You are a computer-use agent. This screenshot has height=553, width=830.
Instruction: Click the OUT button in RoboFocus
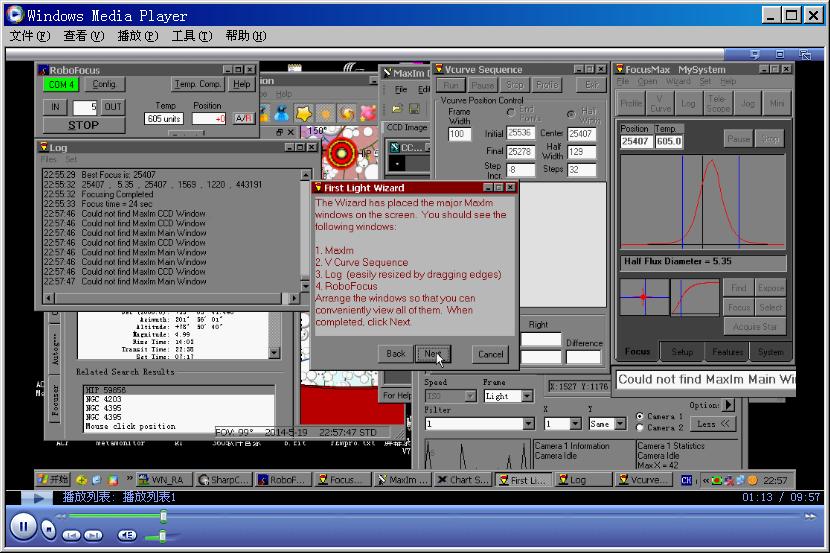click(113, 107)
